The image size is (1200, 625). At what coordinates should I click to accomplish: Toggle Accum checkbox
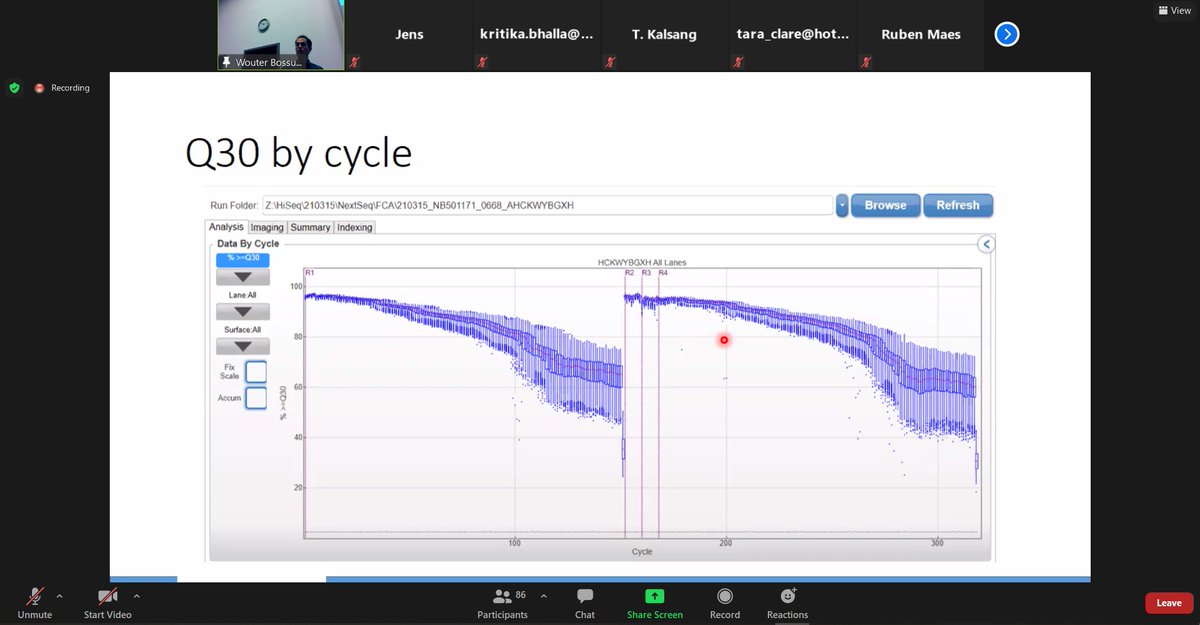(256, 398)
